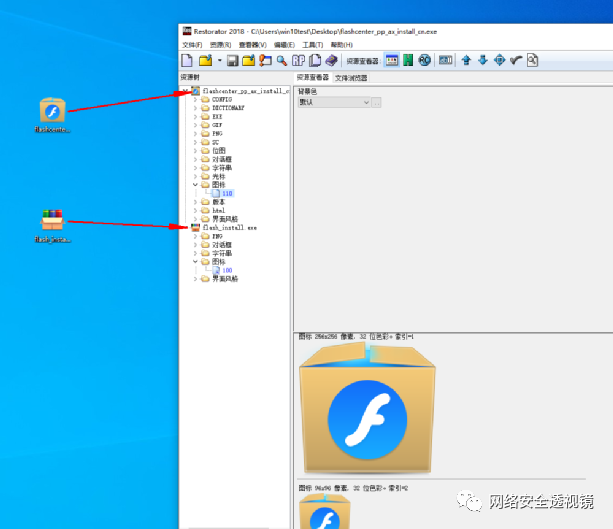Expand the CONFIG folder
Screen dimensions: 613x529
195,100
